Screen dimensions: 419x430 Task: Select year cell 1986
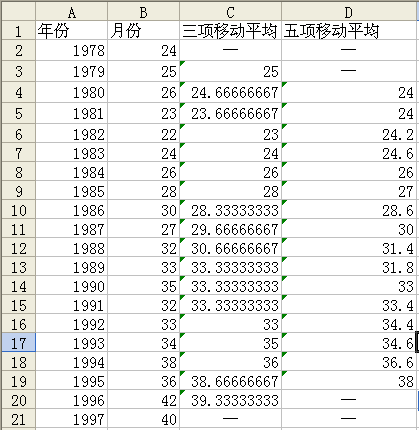tap(72, 210)
